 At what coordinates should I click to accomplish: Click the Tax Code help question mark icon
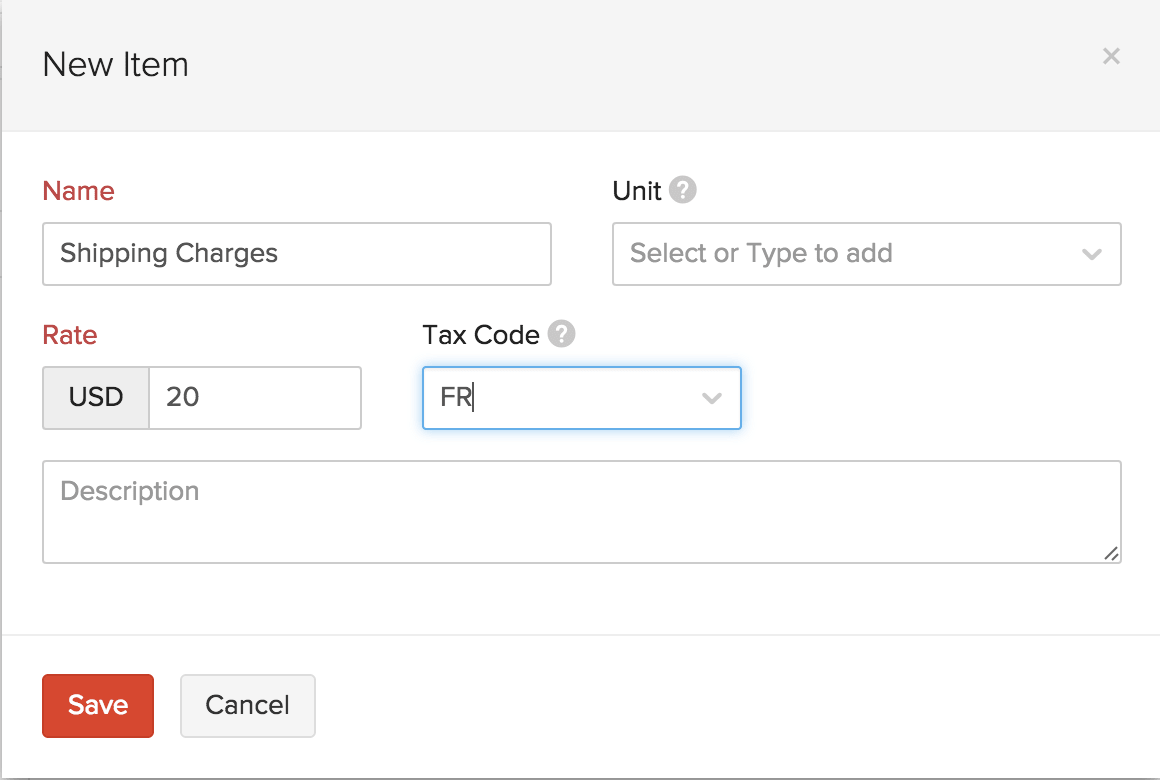[562, 334]
